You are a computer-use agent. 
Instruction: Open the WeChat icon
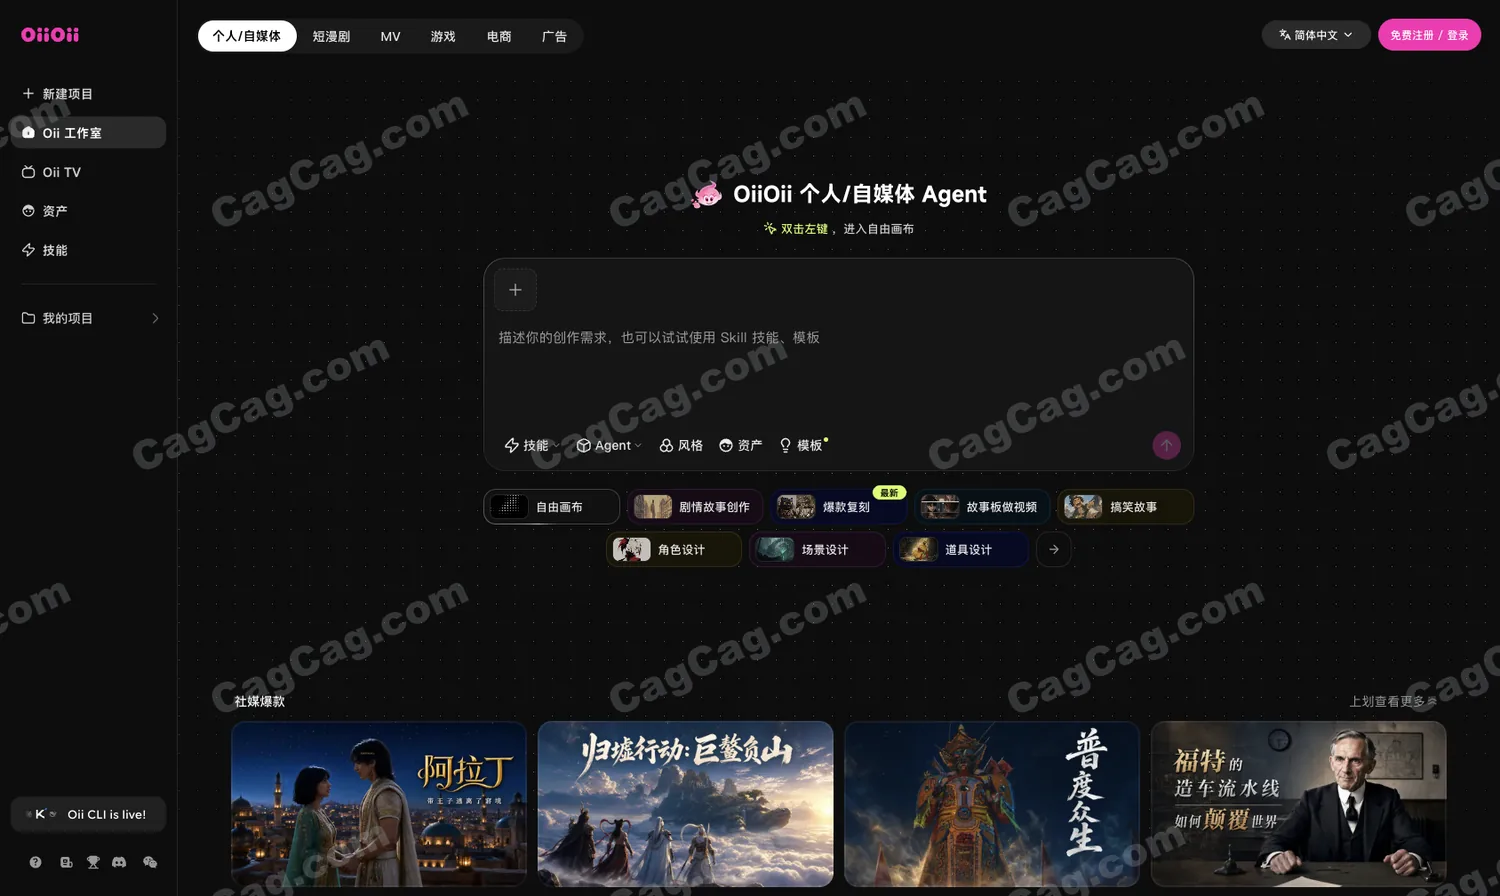tap(150, 862)
